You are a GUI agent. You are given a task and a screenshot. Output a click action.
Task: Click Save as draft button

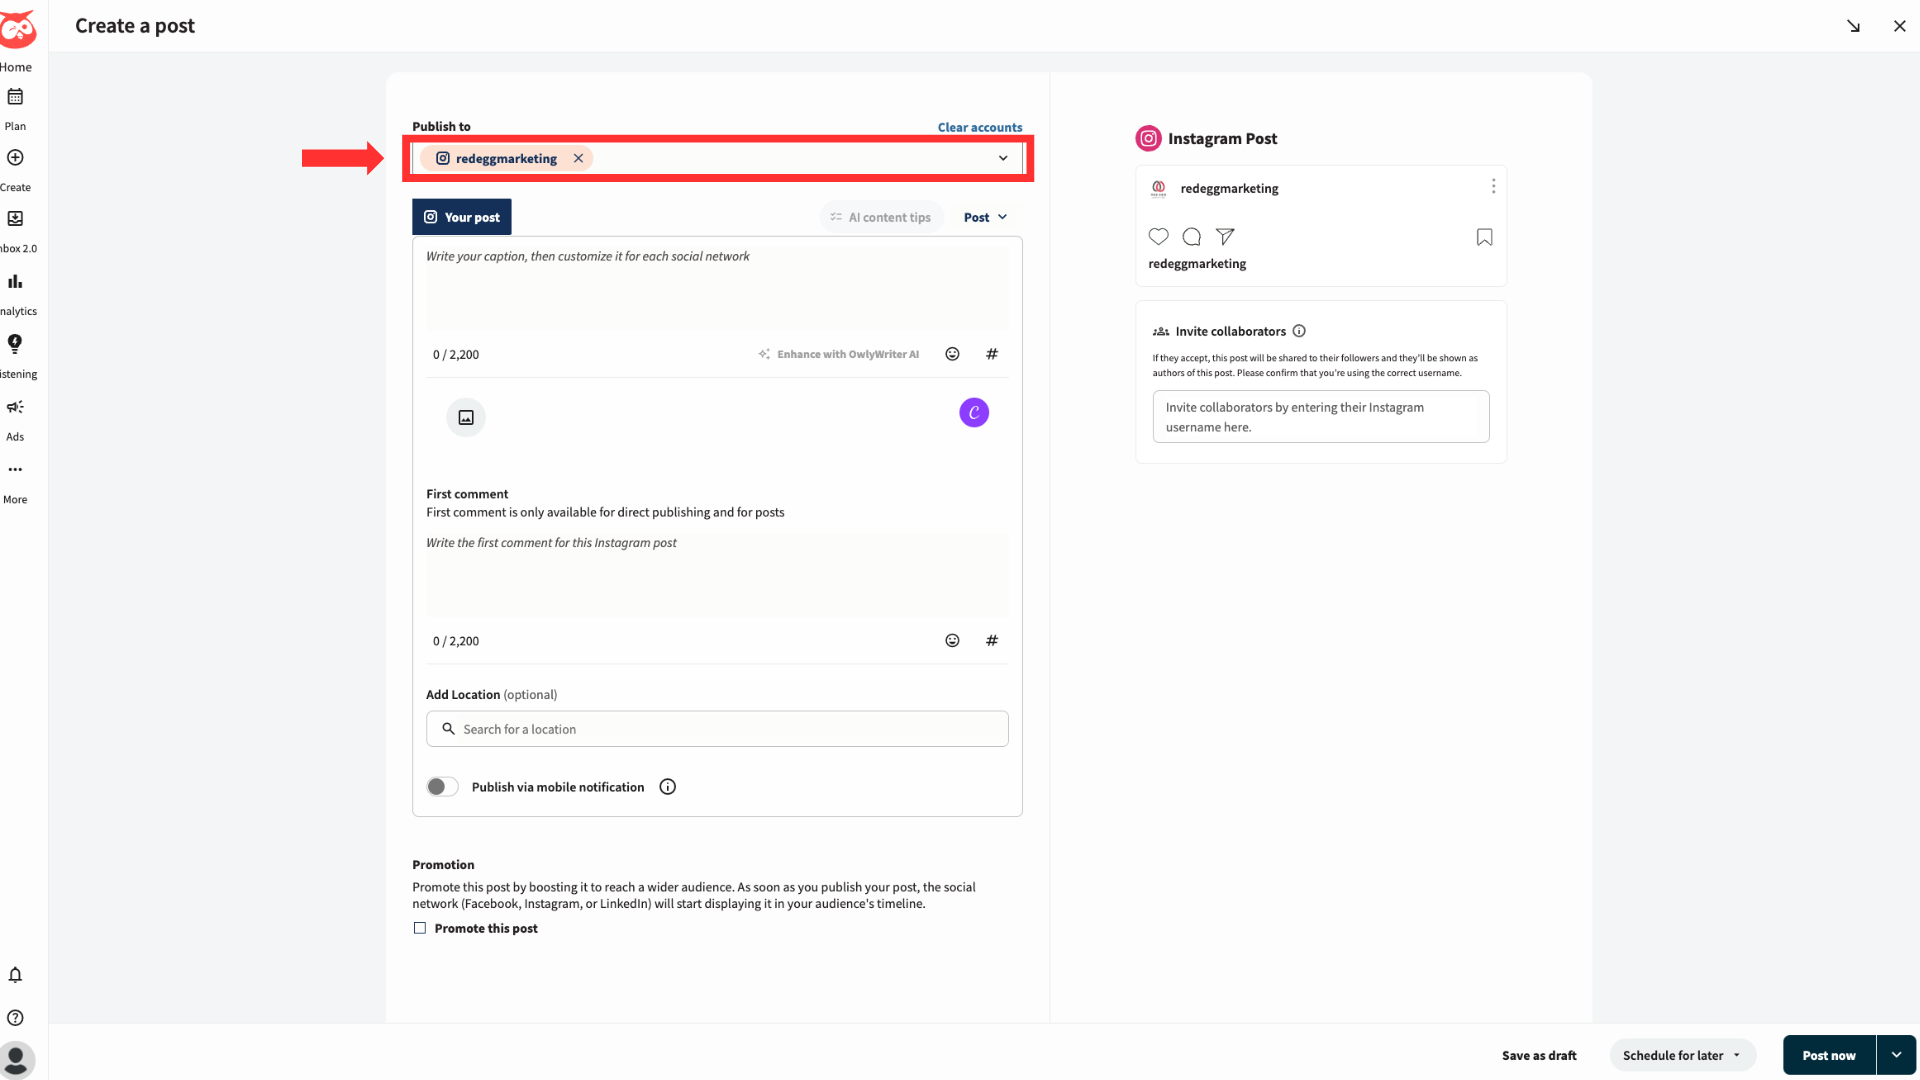pos(1539,1055)
